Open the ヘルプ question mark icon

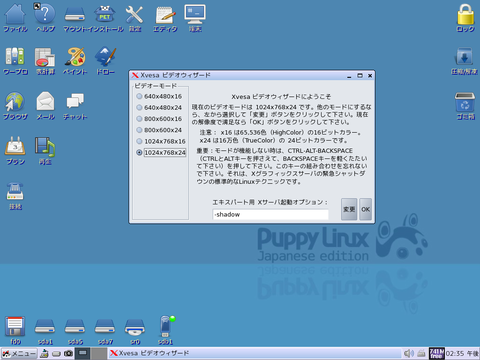(x=45, y=14)
